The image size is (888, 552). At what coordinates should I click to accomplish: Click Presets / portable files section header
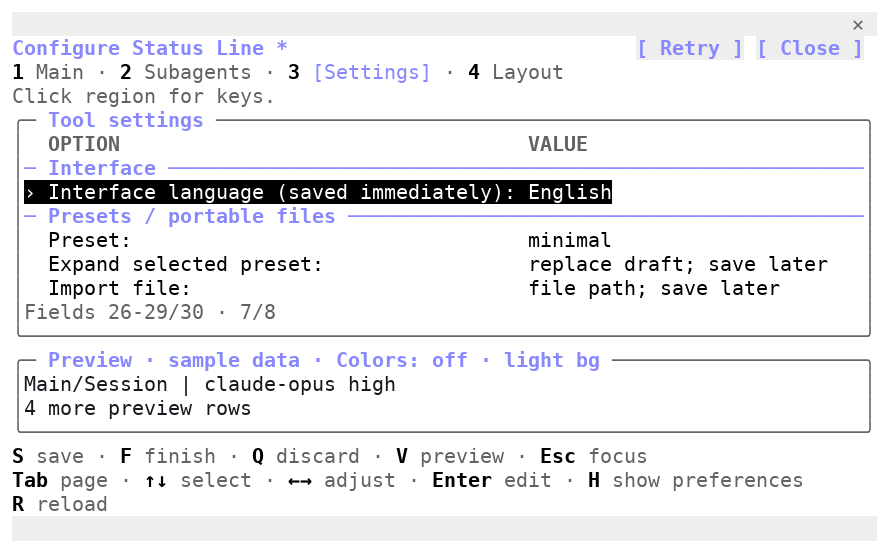[192, 216]
